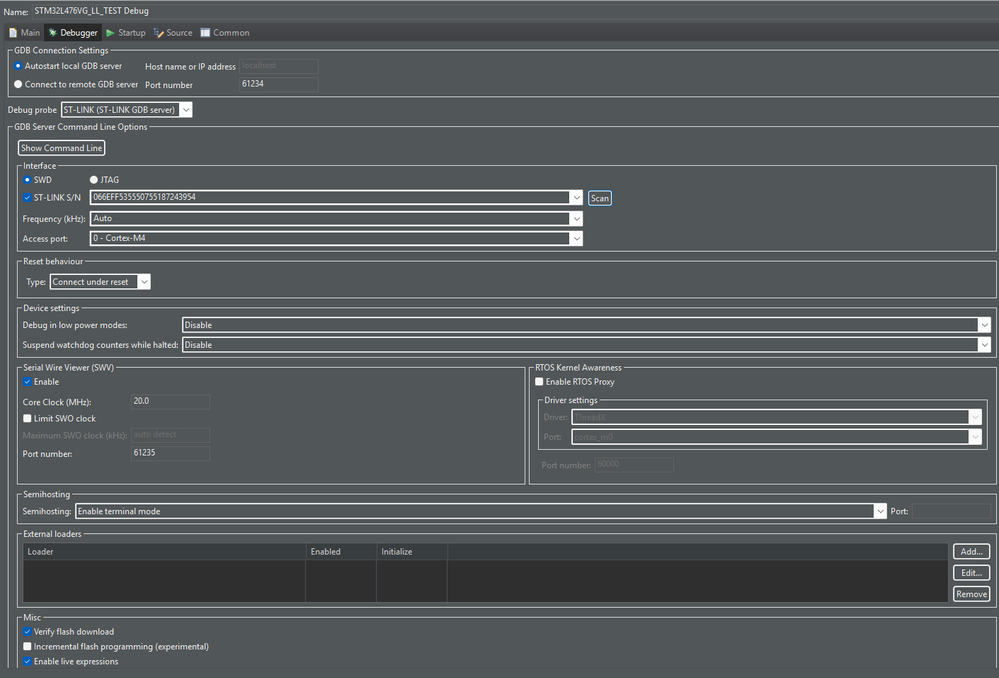
Task: Expand the Frequency (kHz) dropdown
Action: click(x=336, y=219)
